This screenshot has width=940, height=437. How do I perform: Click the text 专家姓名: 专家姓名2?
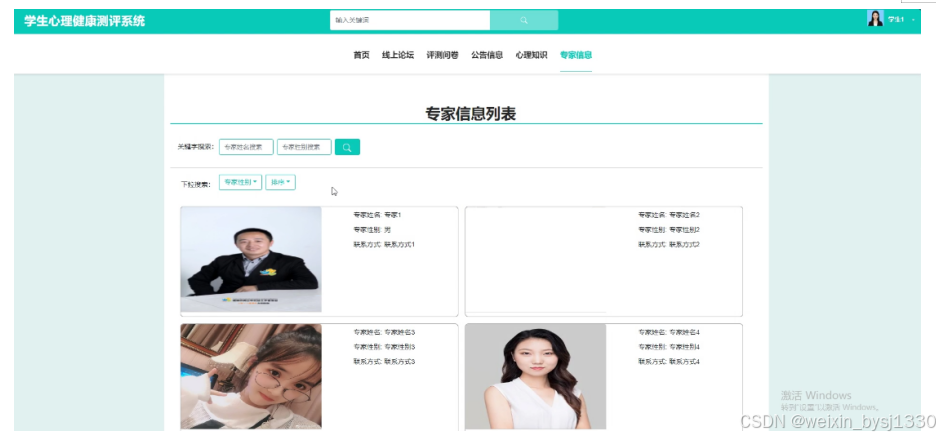[669, 215]
